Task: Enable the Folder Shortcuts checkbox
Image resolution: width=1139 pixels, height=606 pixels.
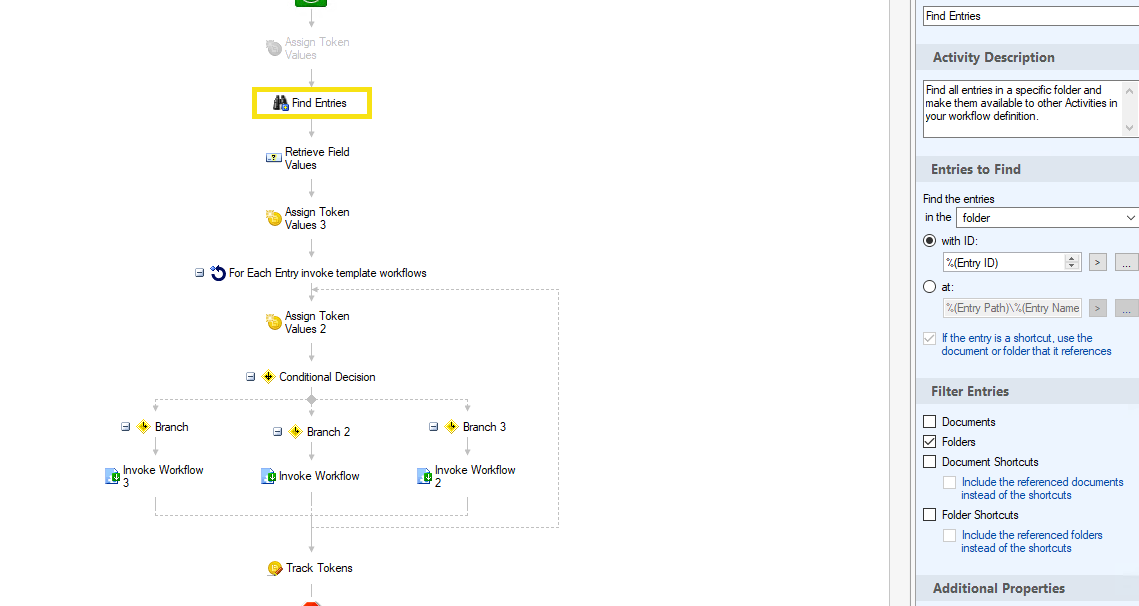Action: tap(929, 514)
